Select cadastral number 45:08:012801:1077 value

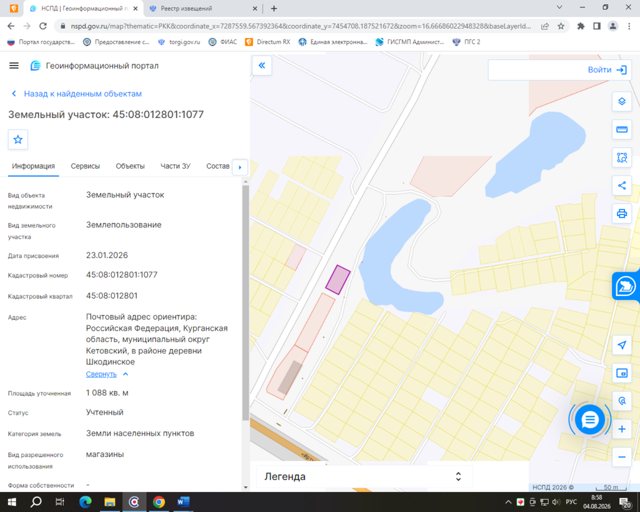click(x=122, y=275)
